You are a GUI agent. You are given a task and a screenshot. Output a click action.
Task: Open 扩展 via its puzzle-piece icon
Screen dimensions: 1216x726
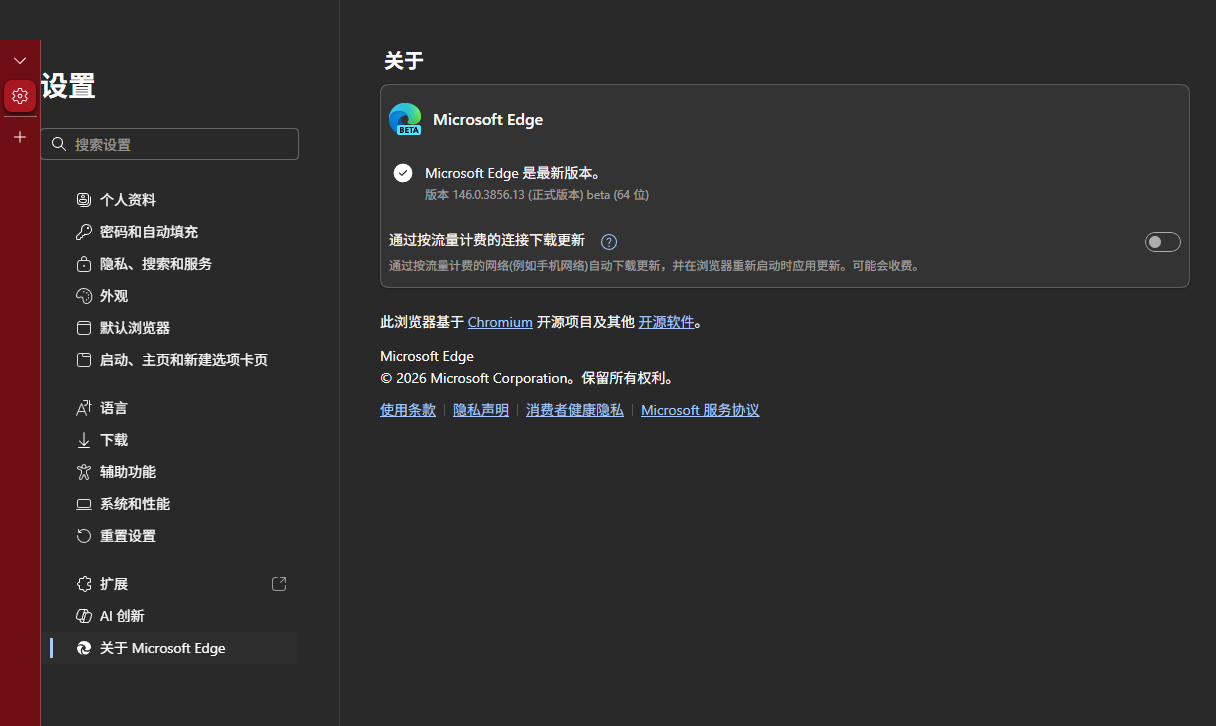click(84, 583)
